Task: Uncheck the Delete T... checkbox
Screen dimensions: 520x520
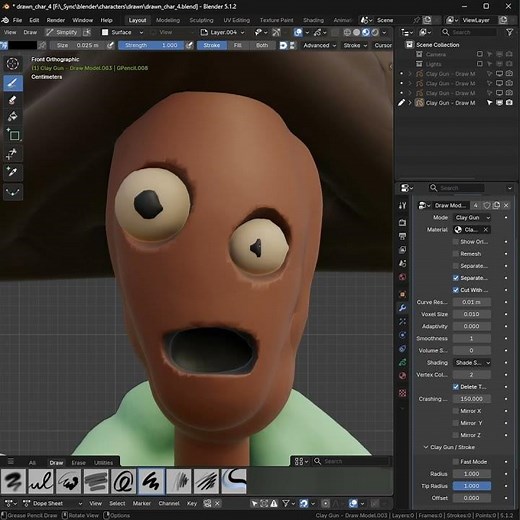Action: pyautogui.click(x=456, y=387)
